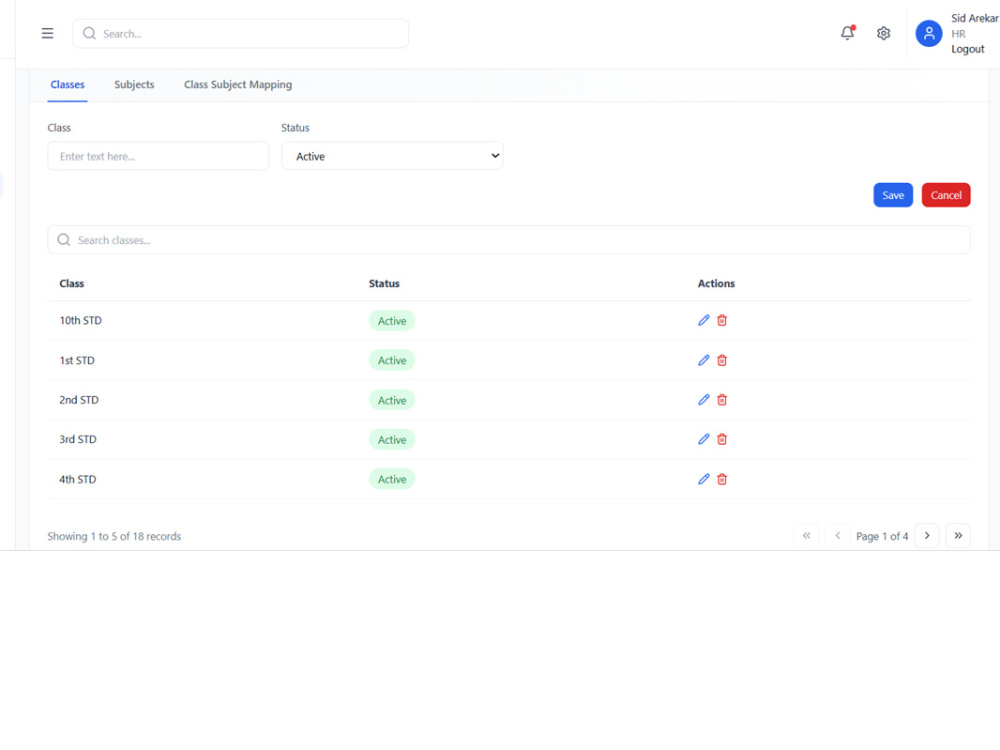Jump to the first page
The width and height of the screenshot is (1000, 750).
click(806, 536)
